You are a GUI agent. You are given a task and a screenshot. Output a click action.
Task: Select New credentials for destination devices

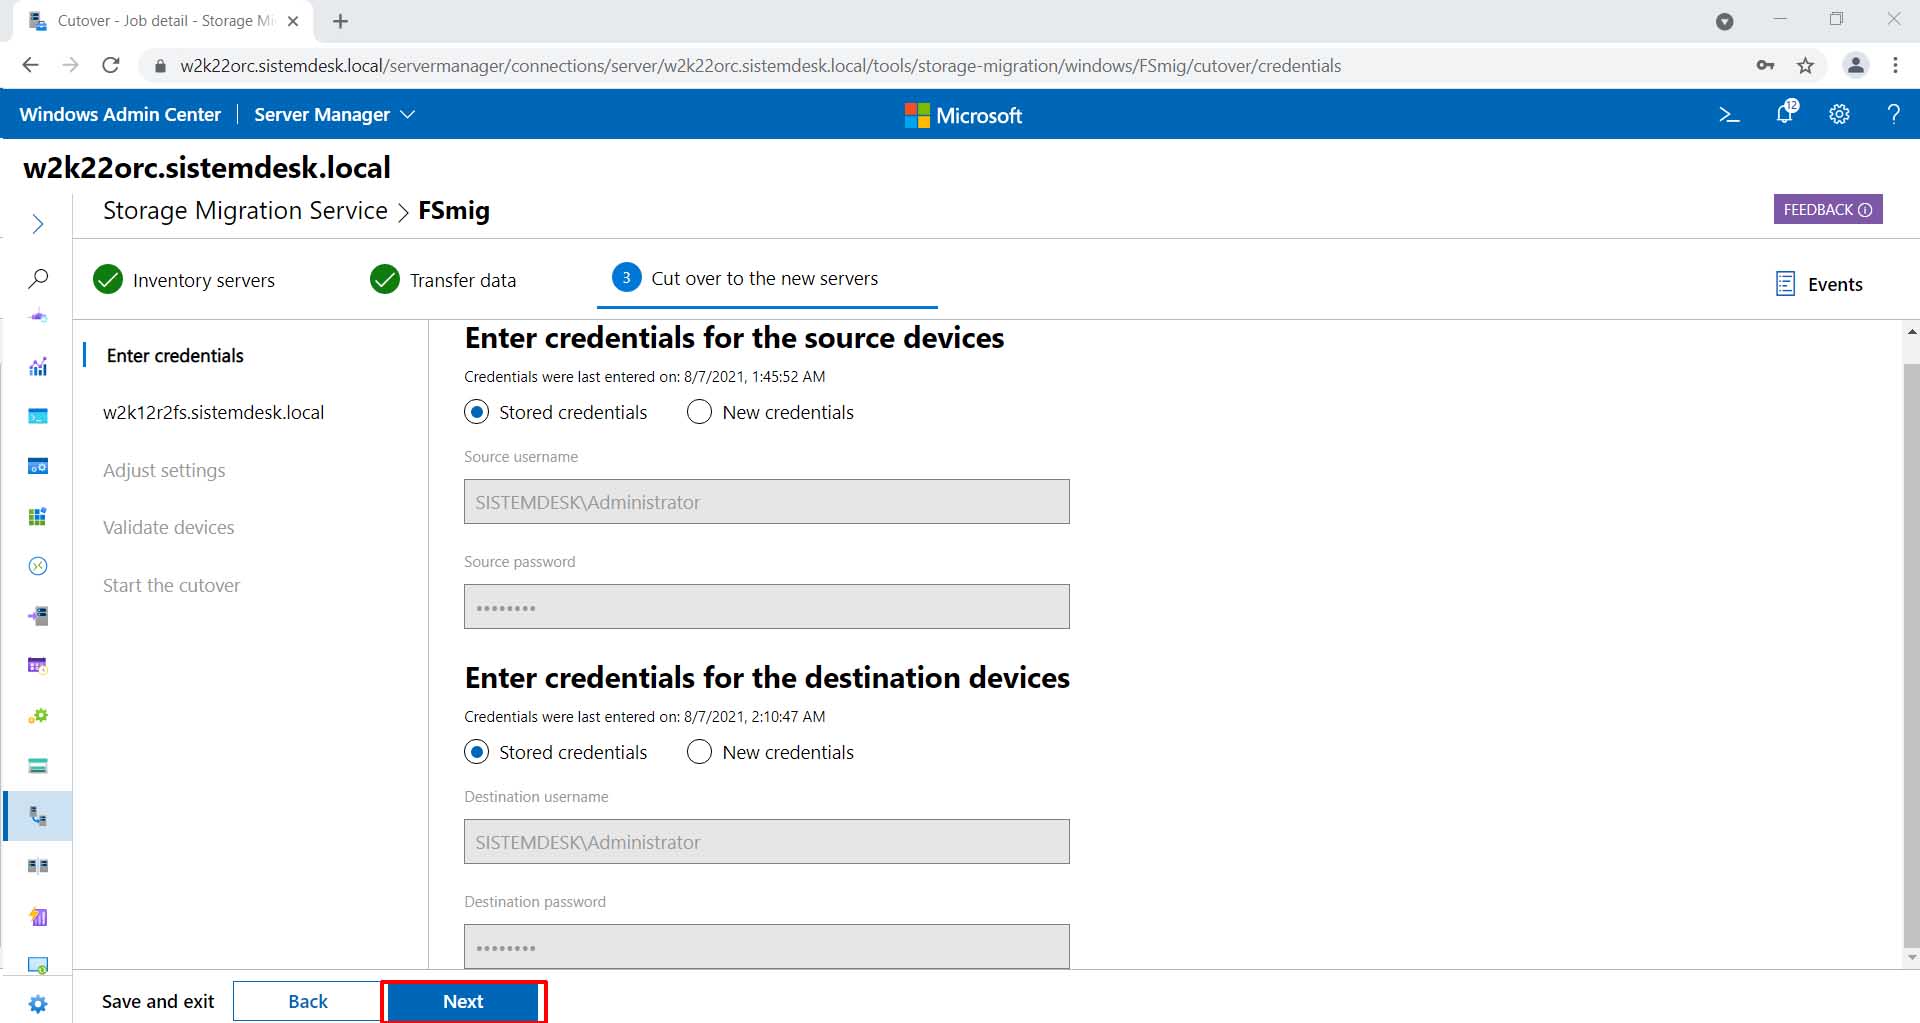coord(699,752)
